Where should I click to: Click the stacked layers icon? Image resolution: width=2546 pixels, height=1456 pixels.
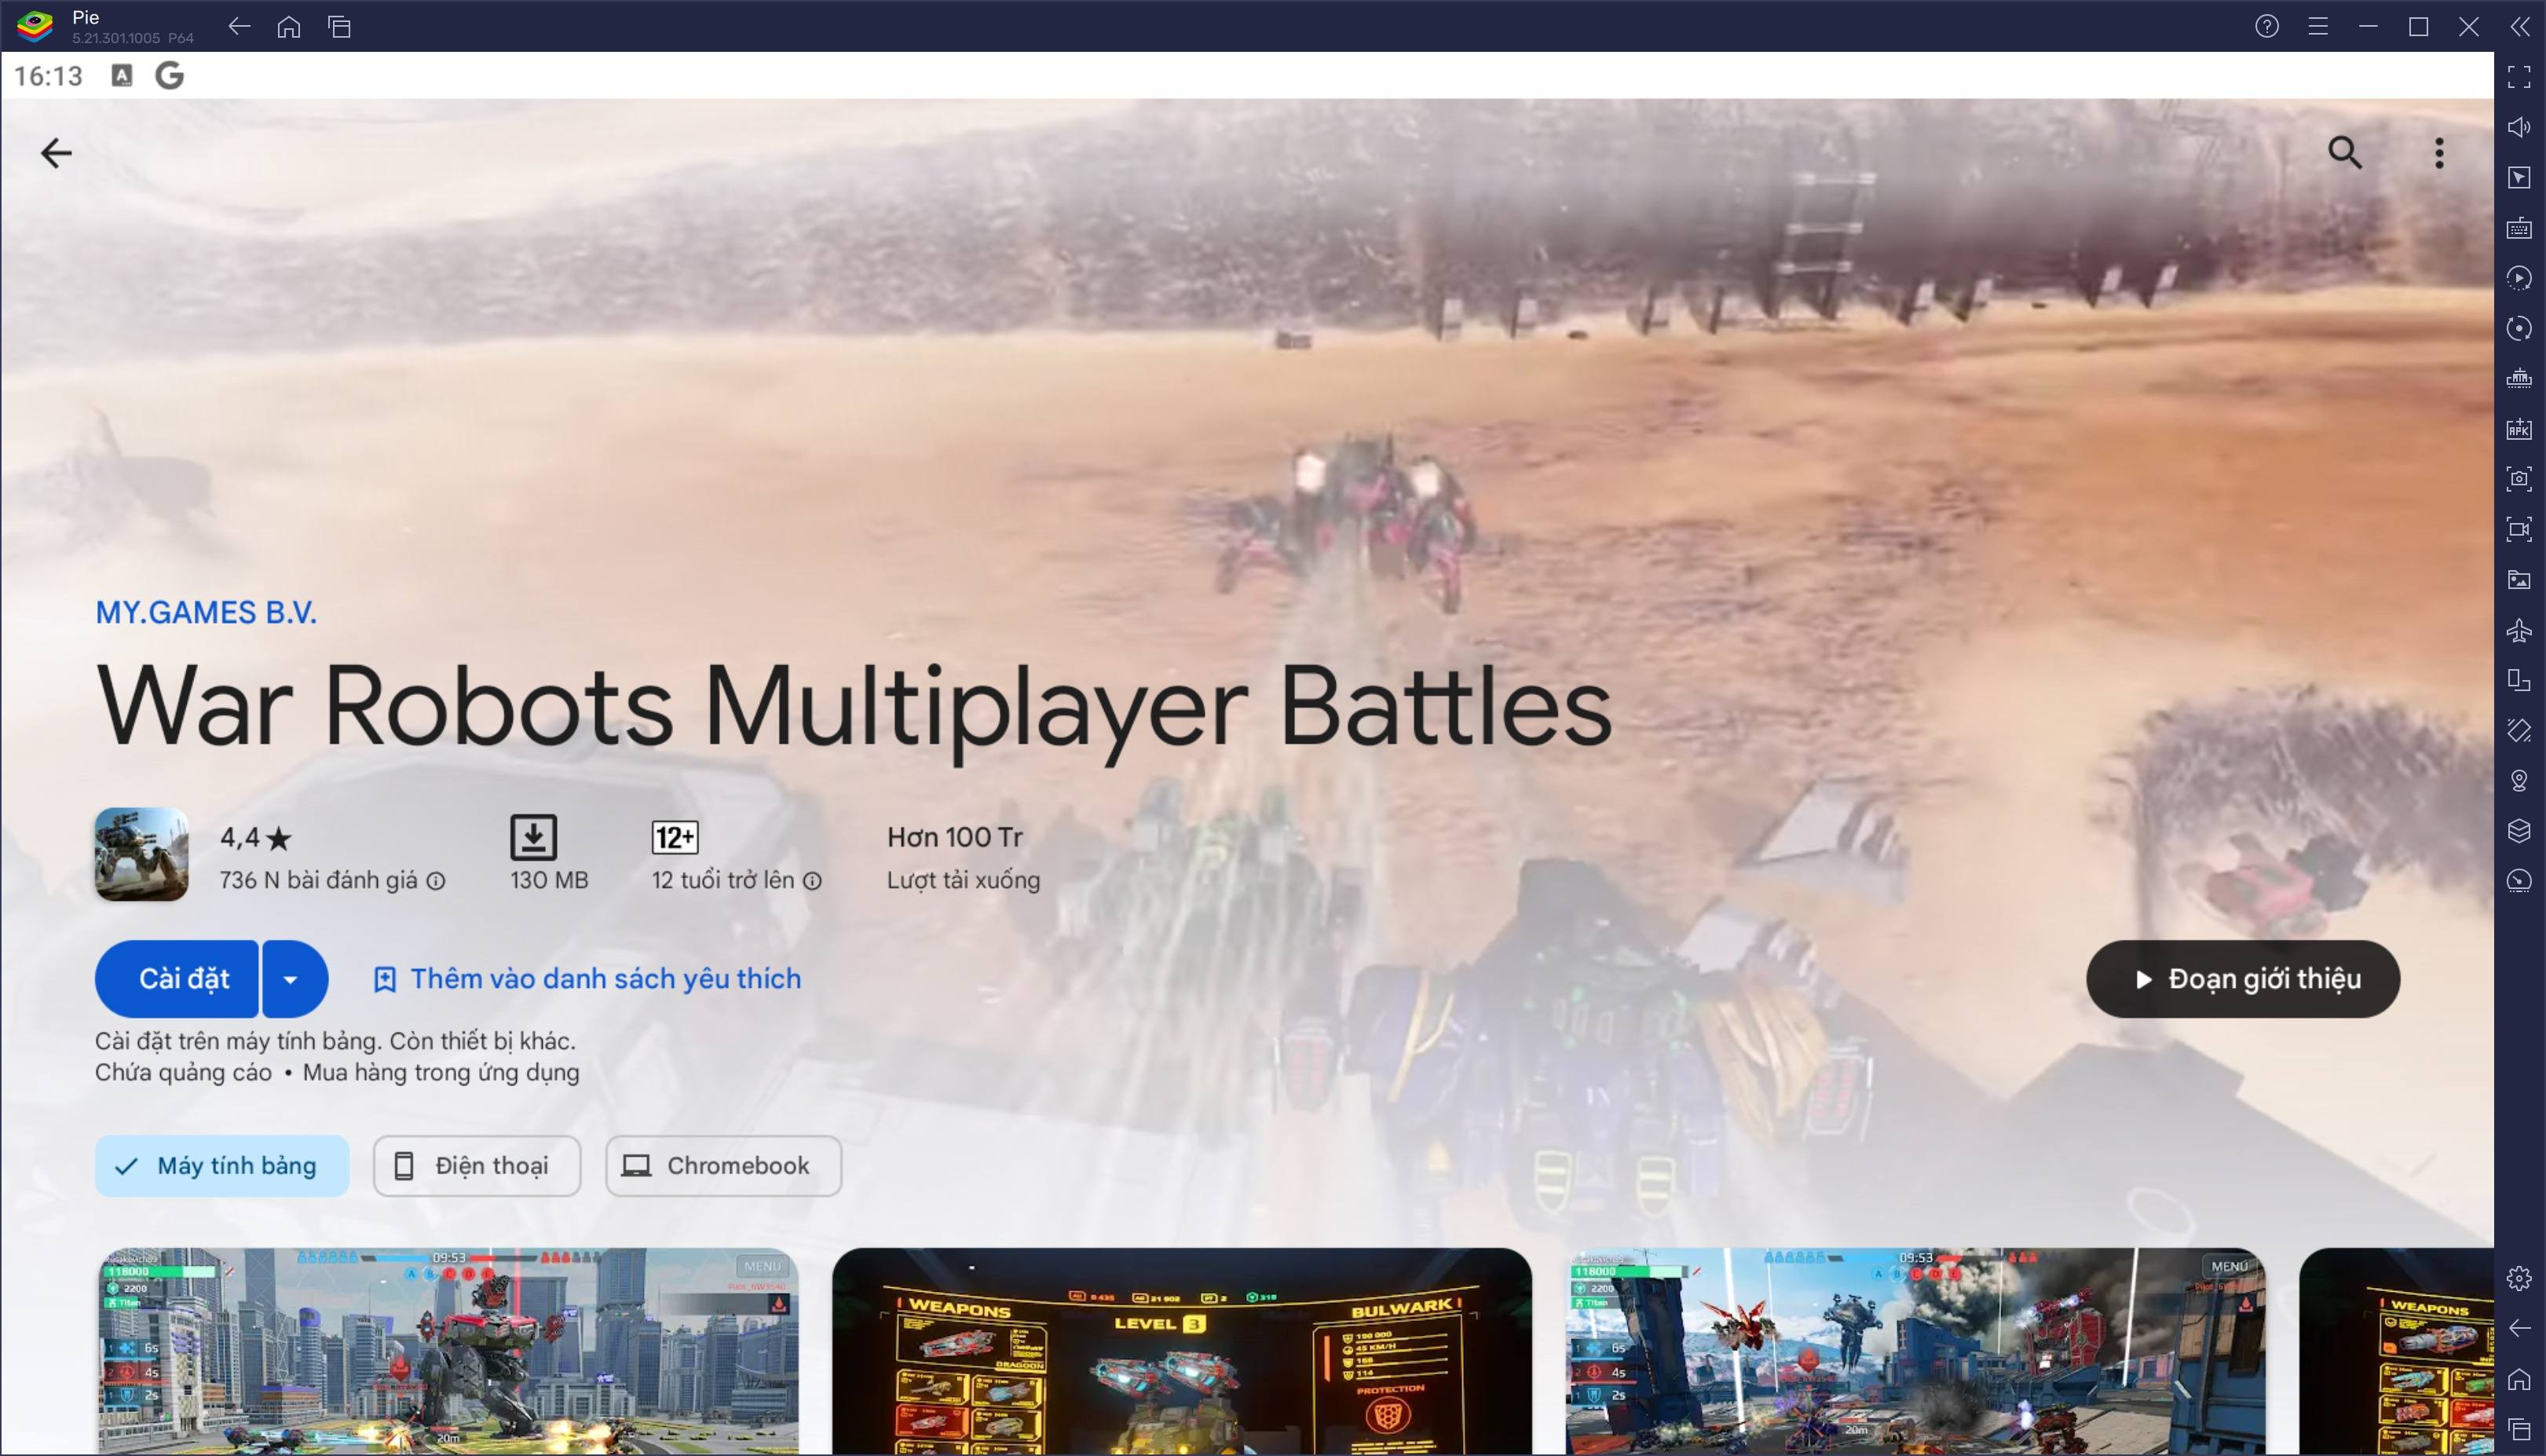point(2519,830)
